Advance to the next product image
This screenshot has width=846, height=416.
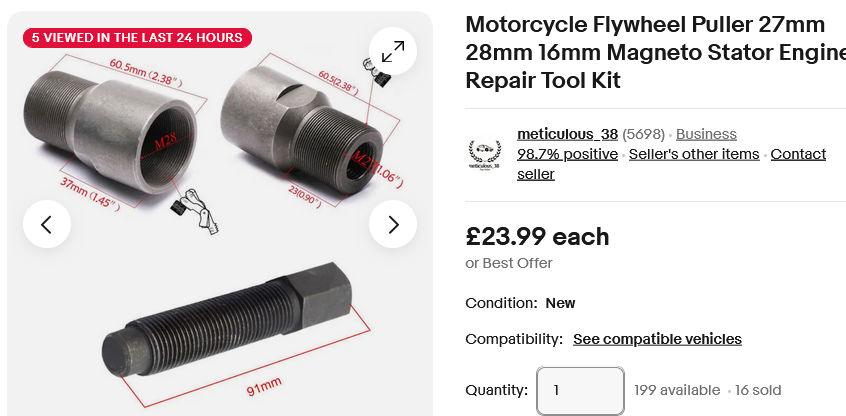click(393, 224)
